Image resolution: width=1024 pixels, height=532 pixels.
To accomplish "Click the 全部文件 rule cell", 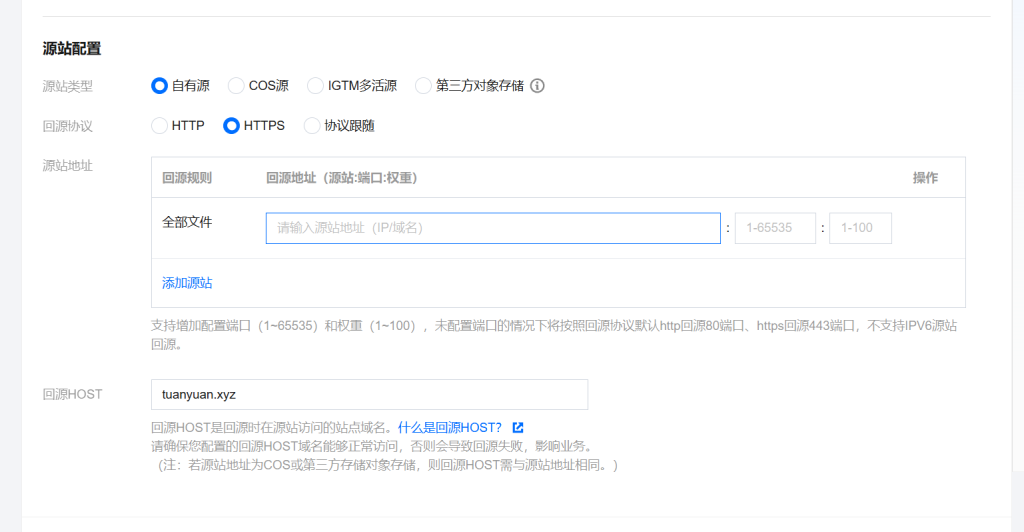I will [187, 222].
